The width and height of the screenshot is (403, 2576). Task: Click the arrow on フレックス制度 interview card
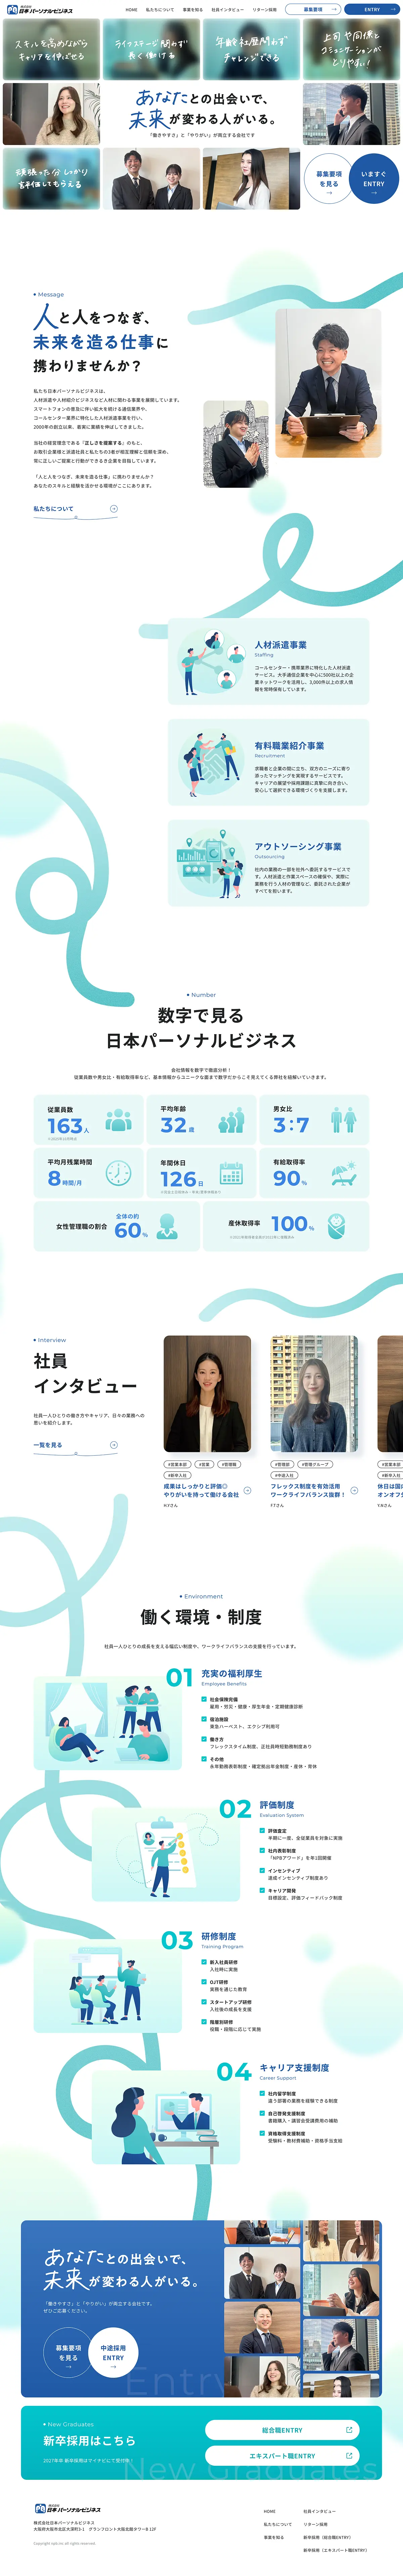(354, 1490)
